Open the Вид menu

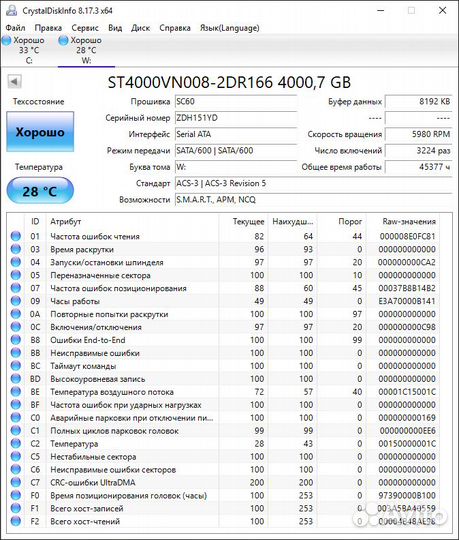[x=115, y=28]
